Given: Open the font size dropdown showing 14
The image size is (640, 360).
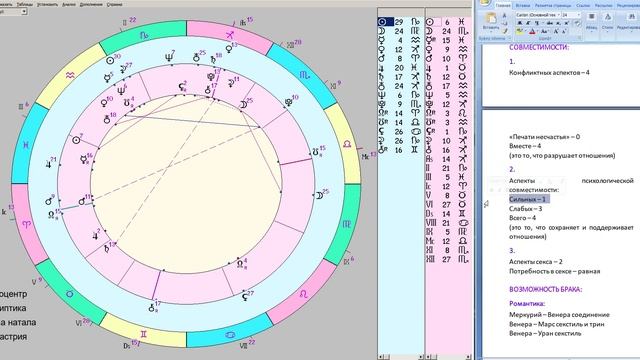Looking at the screenshot, I should (x=579, y=15).
